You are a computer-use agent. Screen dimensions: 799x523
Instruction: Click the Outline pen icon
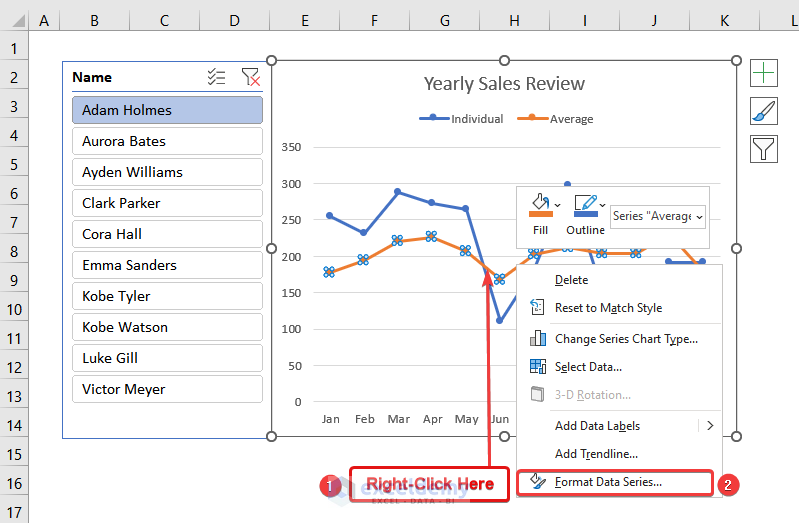(x=585, y=205)
